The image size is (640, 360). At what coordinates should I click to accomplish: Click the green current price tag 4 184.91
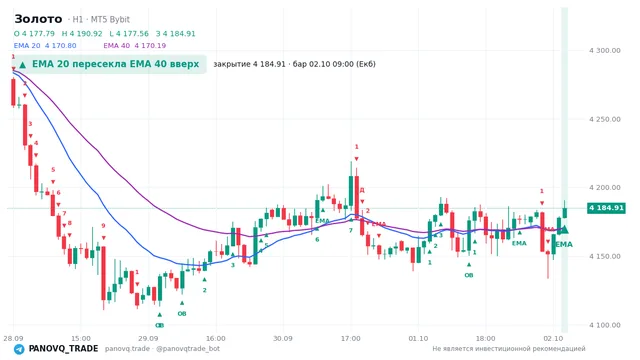[606, 208]
